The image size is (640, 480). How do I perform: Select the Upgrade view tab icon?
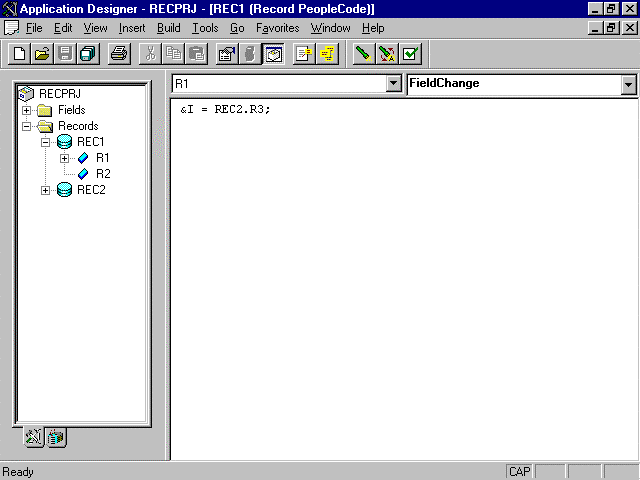[56, 437]
